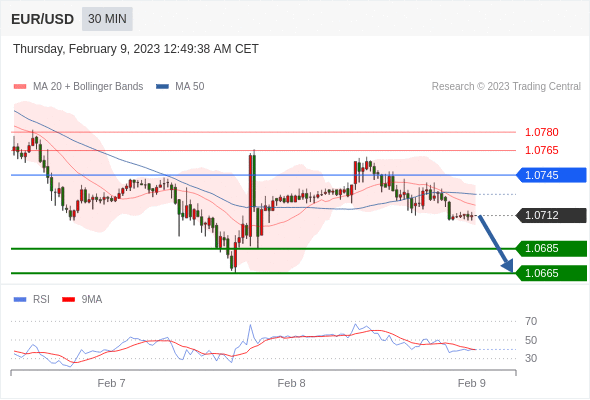Click the Feb 7 date marker

click(111, 383)
